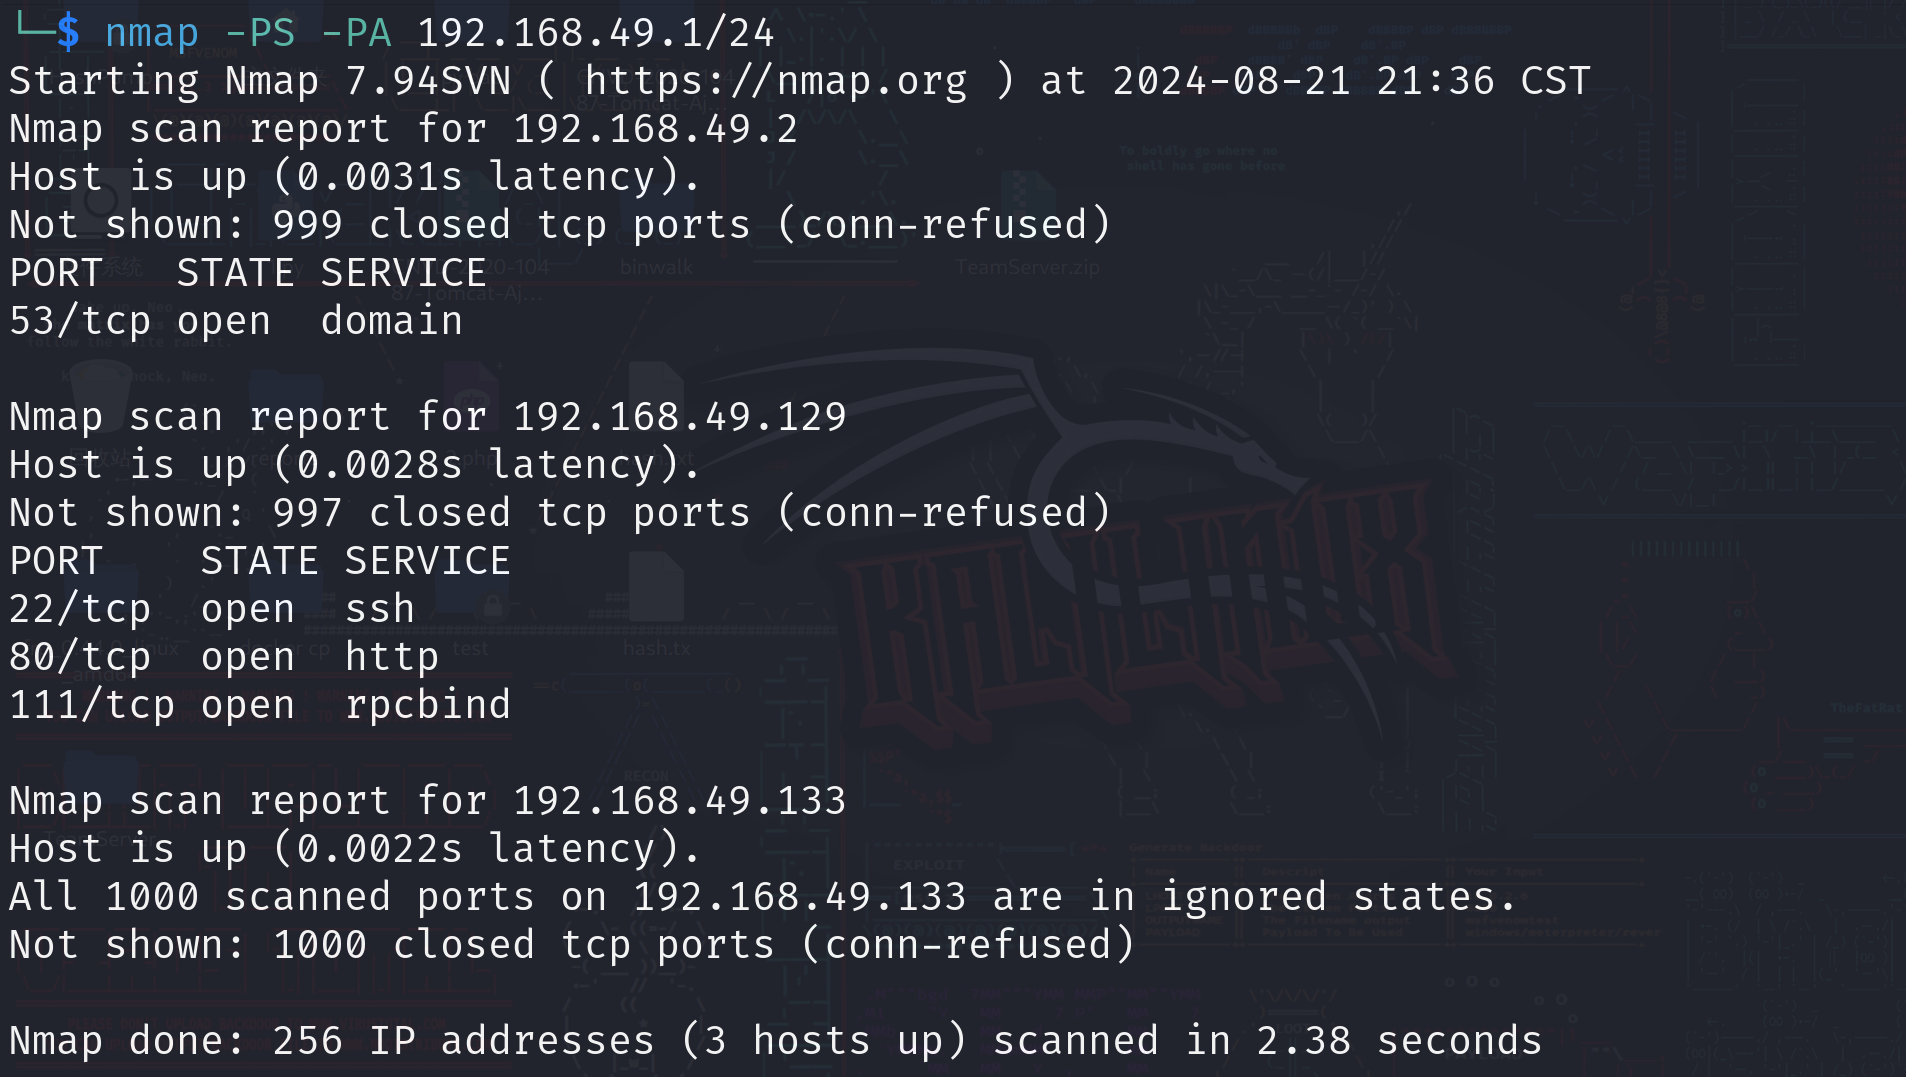Click the http service name
The image size is (1906, 1077).
click(392, 657)
